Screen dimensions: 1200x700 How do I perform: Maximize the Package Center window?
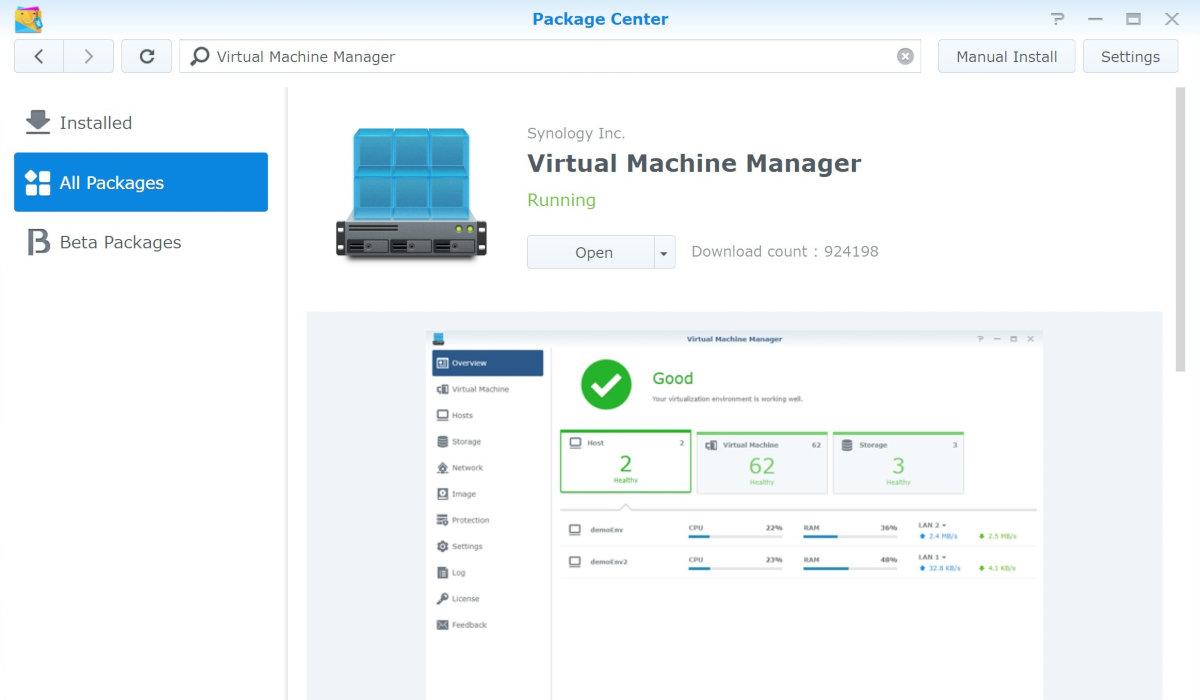click(1133, 19)
